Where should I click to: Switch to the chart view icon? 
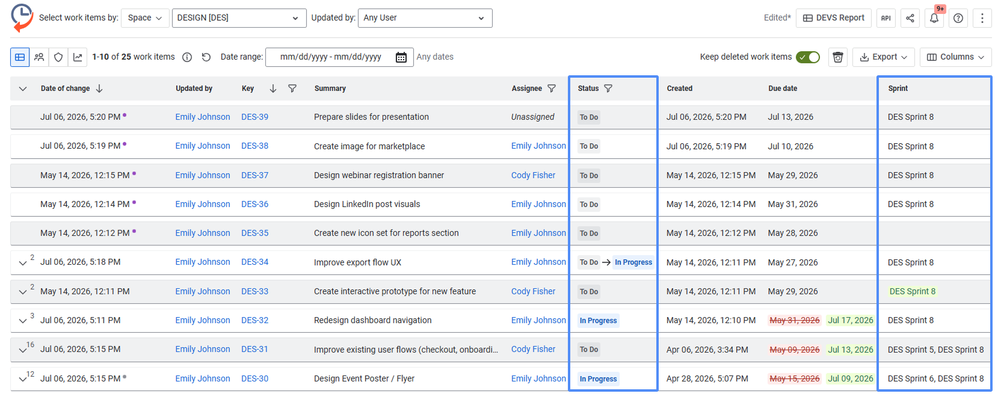click(x=78, y=57)
